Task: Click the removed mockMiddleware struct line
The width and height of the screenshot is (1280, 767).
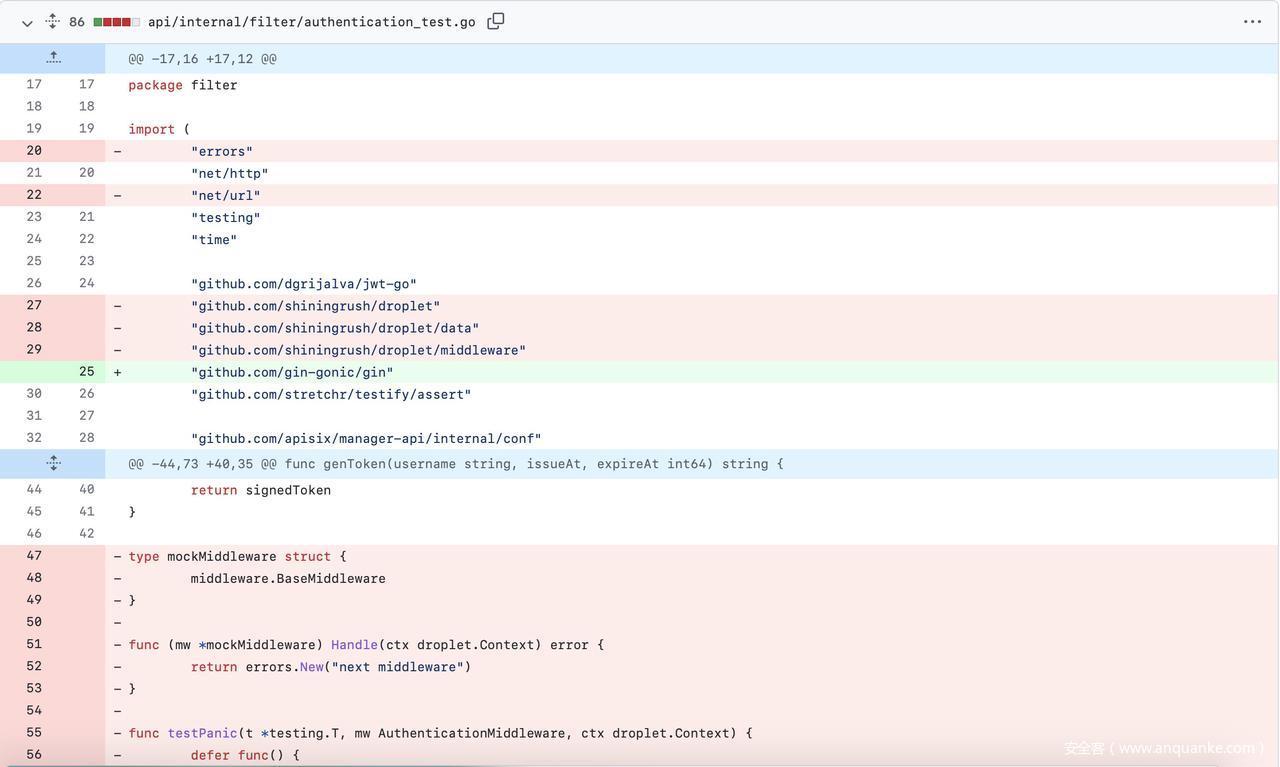Action: 237,556
